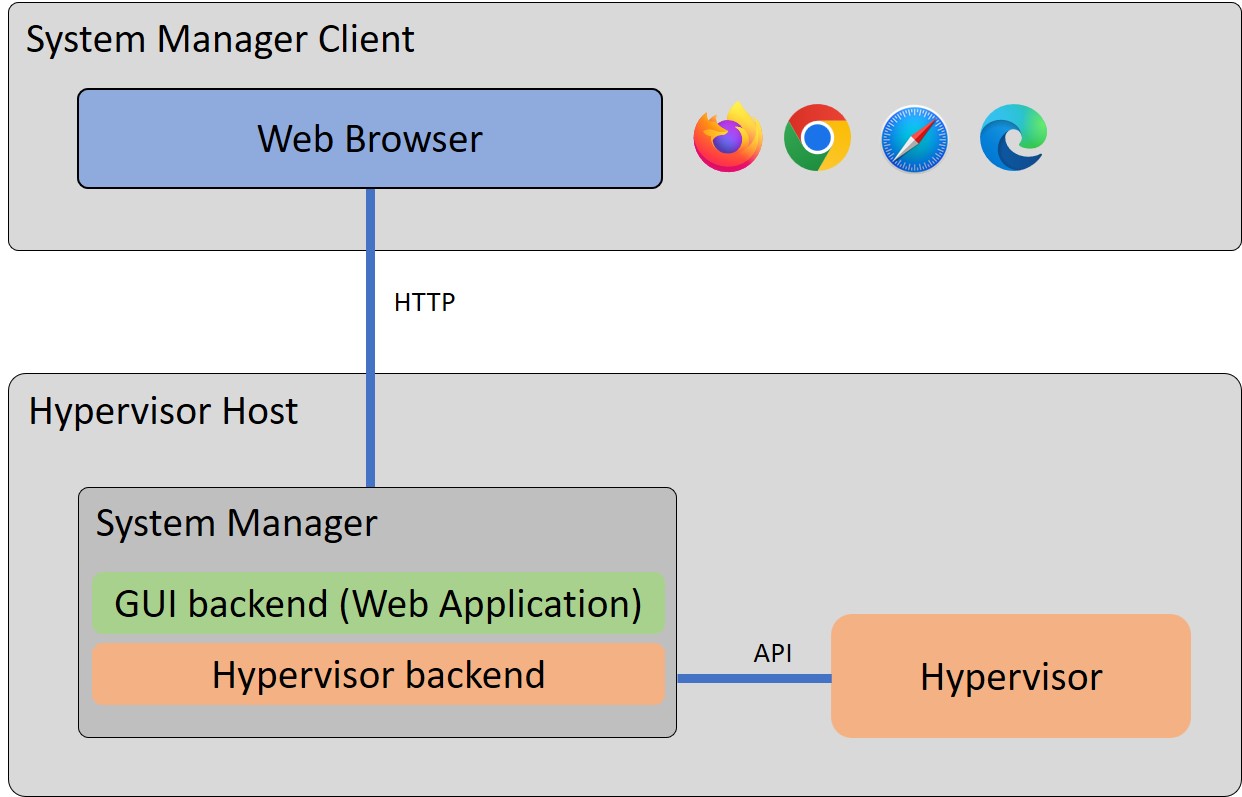Select the Hypervisor Host heading text

tap(163, 411)
